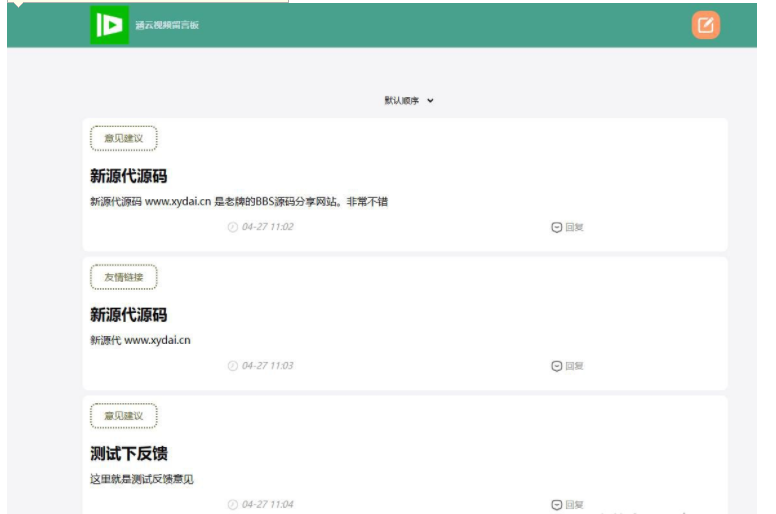Click the post body text 新源代 www.xydai.cn
This screenshot has height=514, width=776.
pyautogui.click(x=140, y=340)
